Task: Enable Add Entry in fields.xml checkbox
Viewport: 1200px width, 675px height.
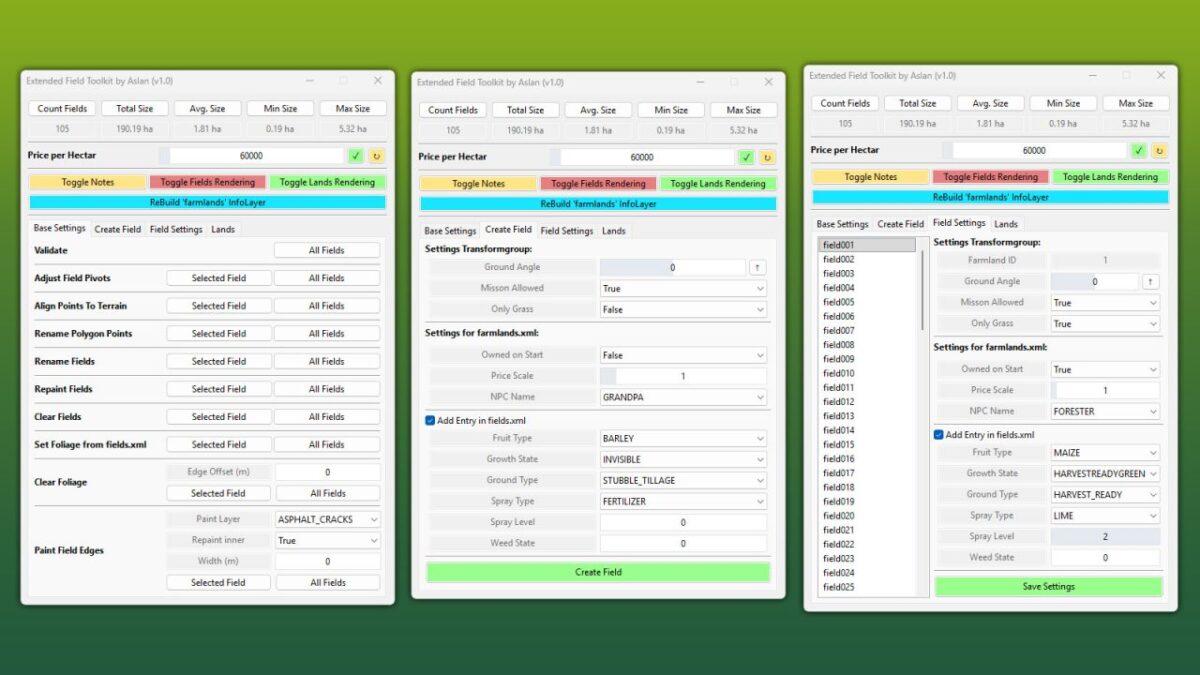Action: point(430,420)
